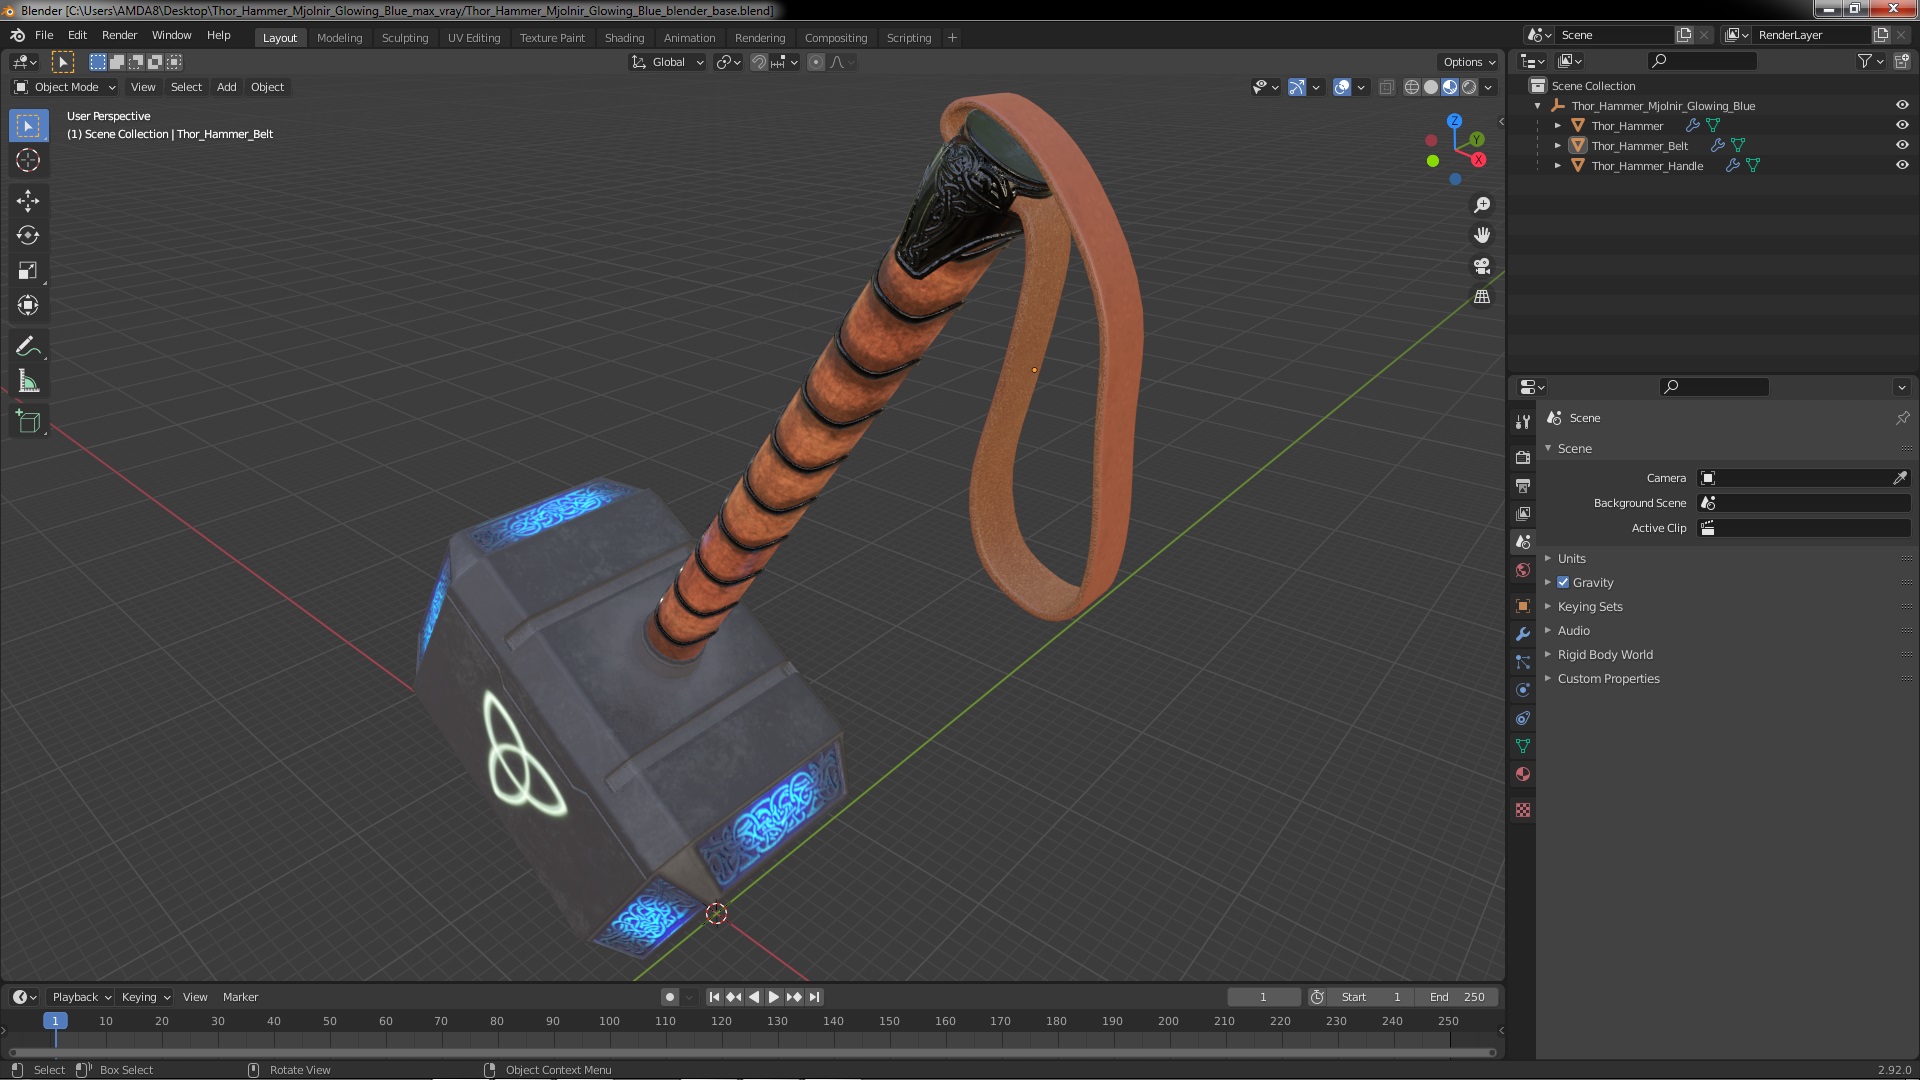Open the File menu
1920x1080 pixels.
(x=44, y=35)
